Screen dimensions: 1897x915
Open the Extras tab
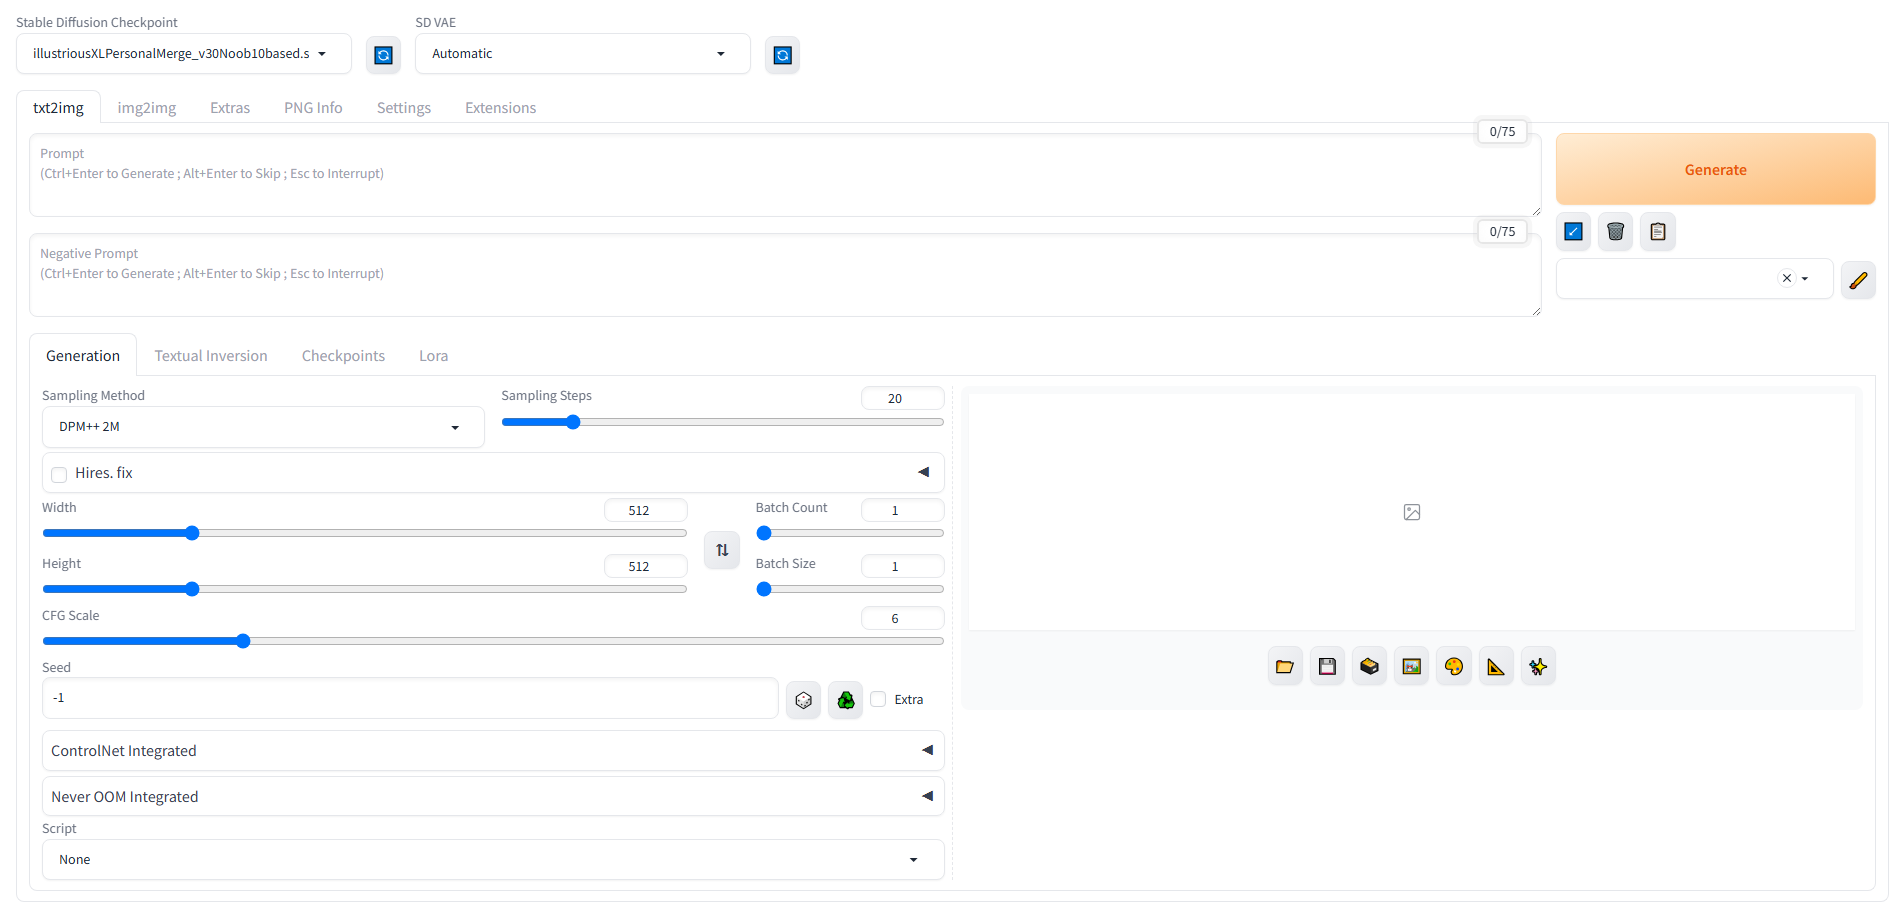tap(230, 108)
